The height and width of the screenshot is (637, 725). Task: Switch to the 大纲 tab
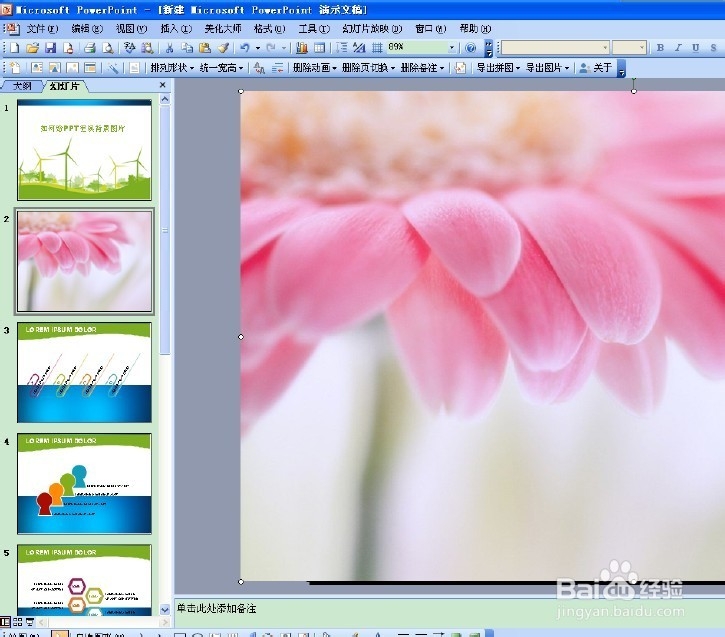click(22, 86)
